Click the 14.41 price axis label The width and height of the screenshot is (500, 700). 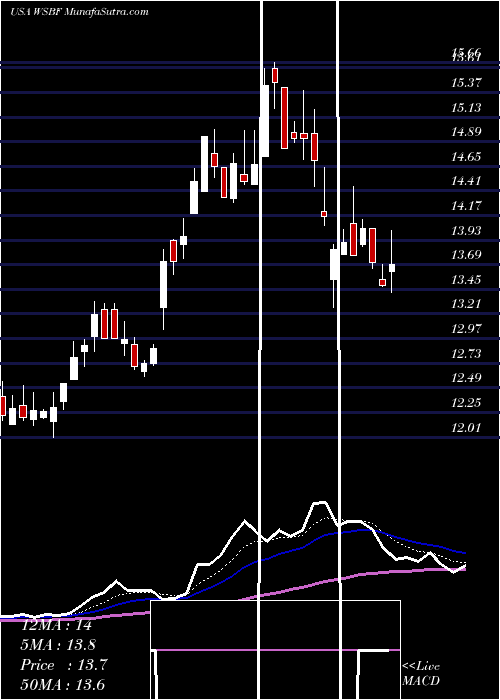[x=467, y=181]
